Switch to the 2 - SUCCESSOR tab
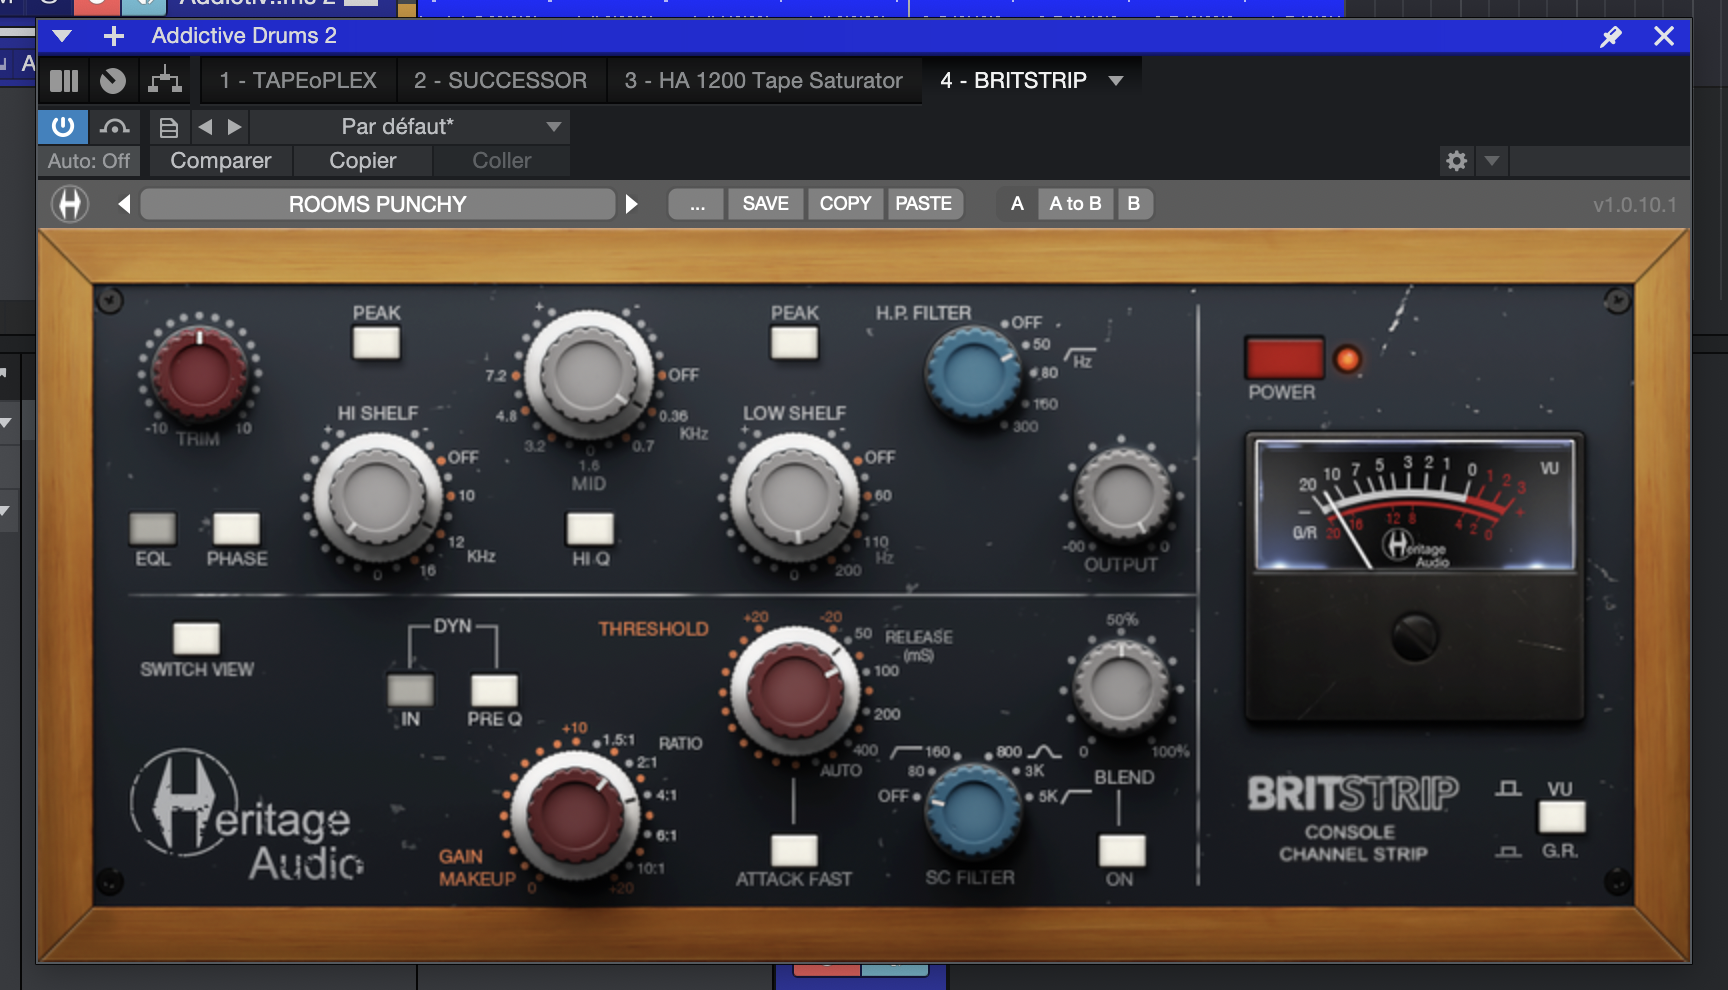This screenshot has width=1728, height=990. coord(500,81)
